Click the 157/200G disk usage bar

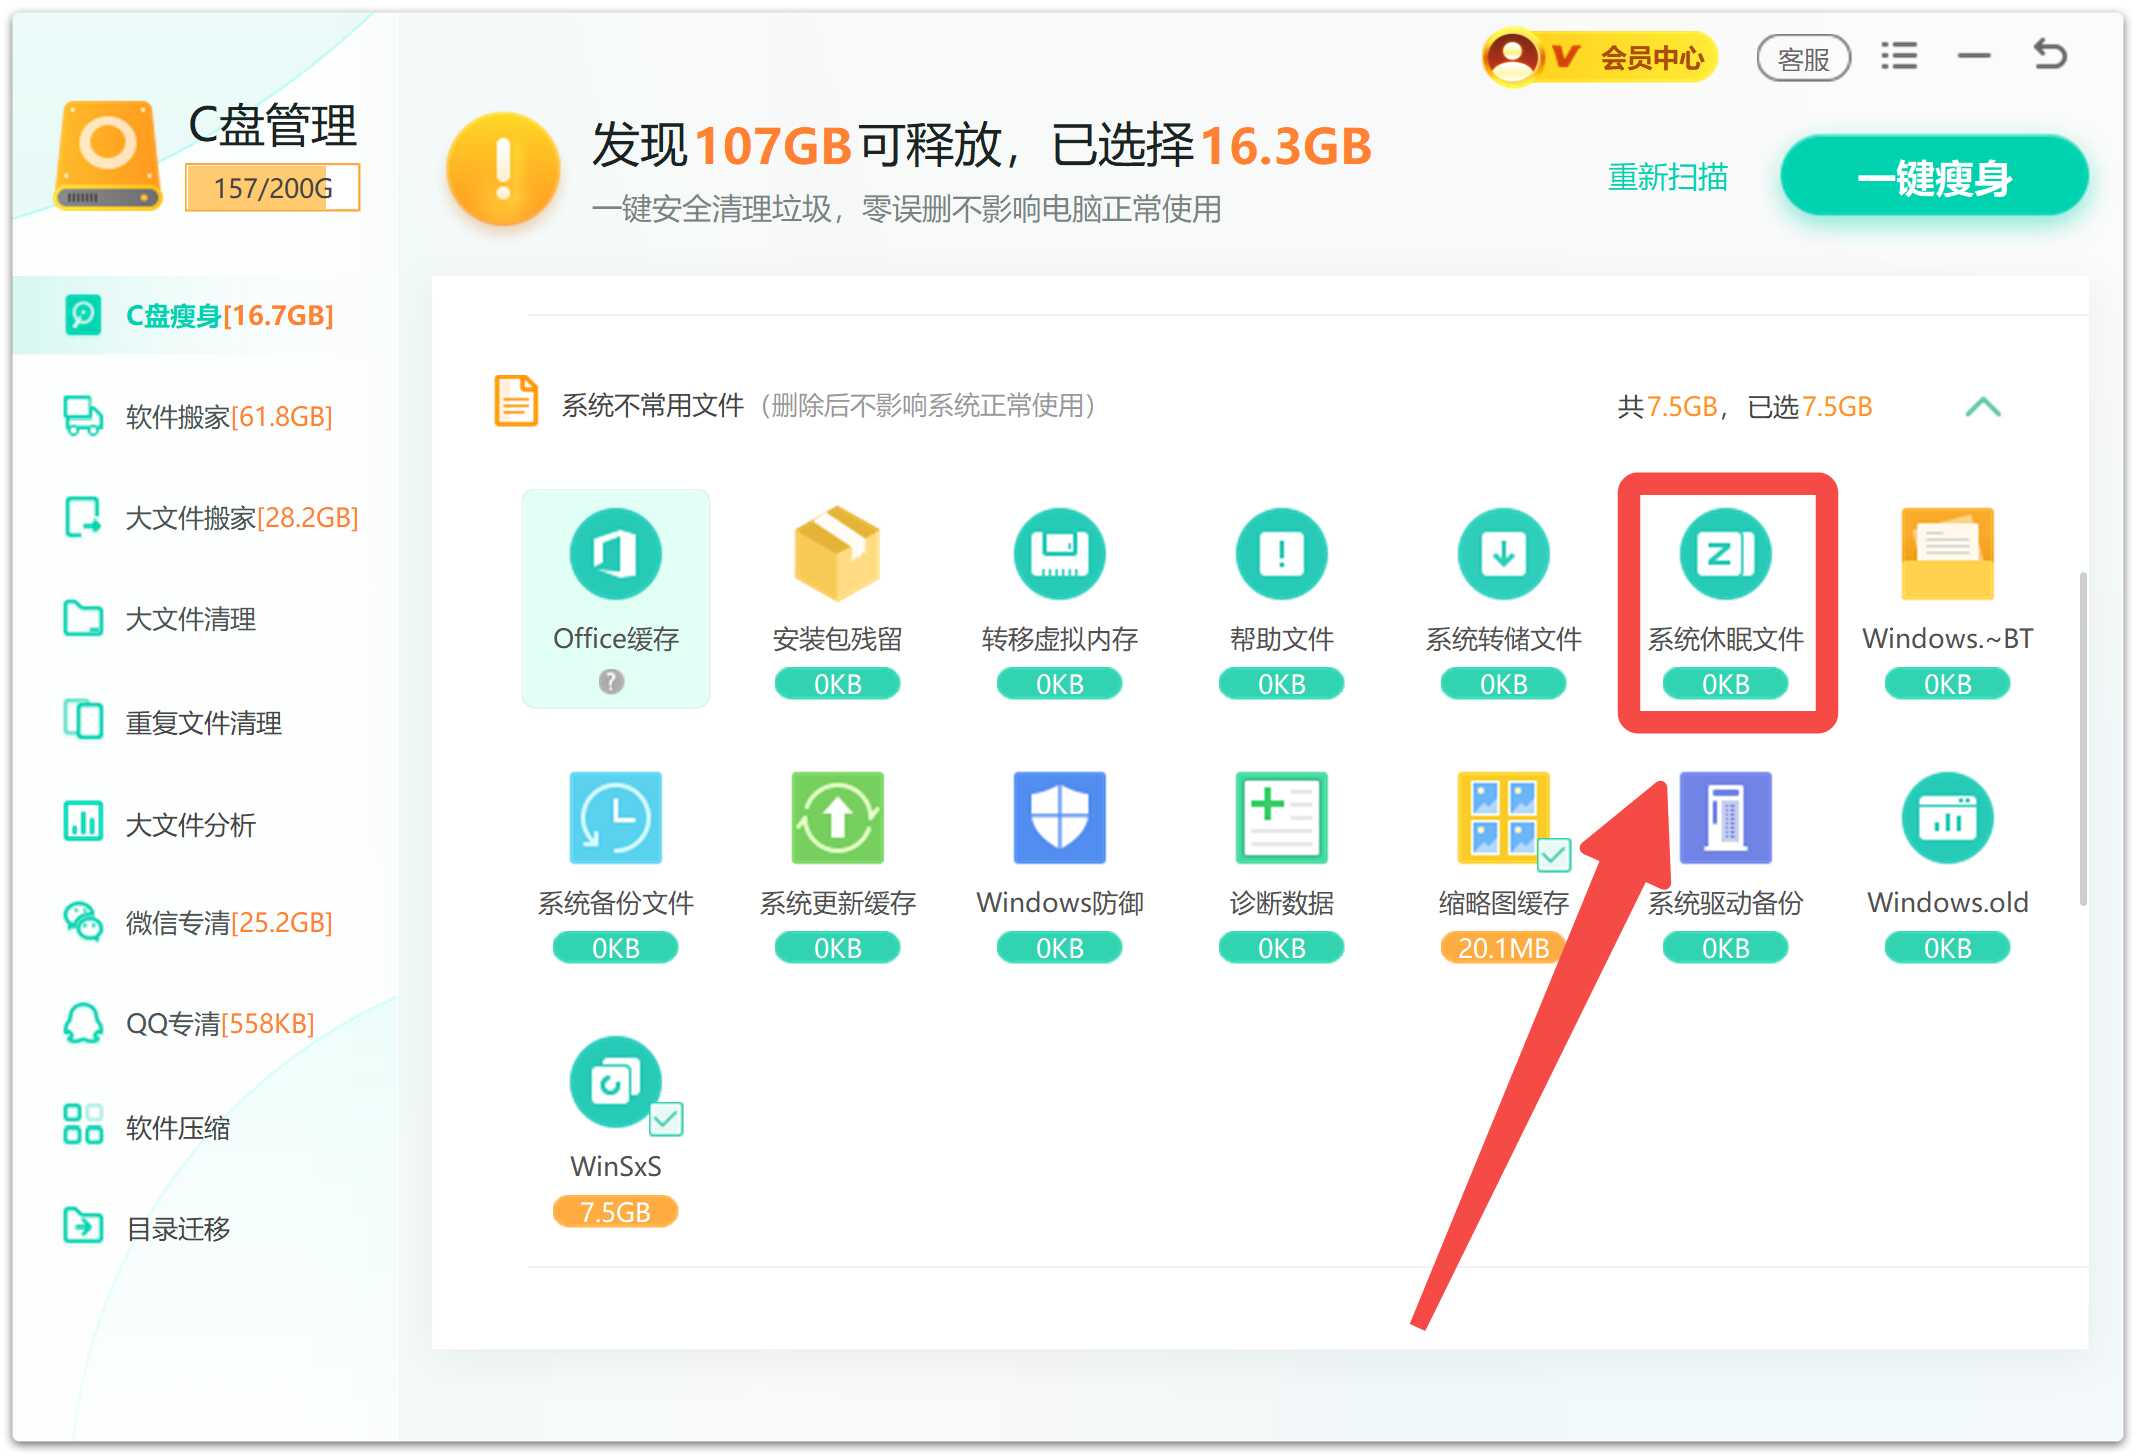click(x=272, y=188)
